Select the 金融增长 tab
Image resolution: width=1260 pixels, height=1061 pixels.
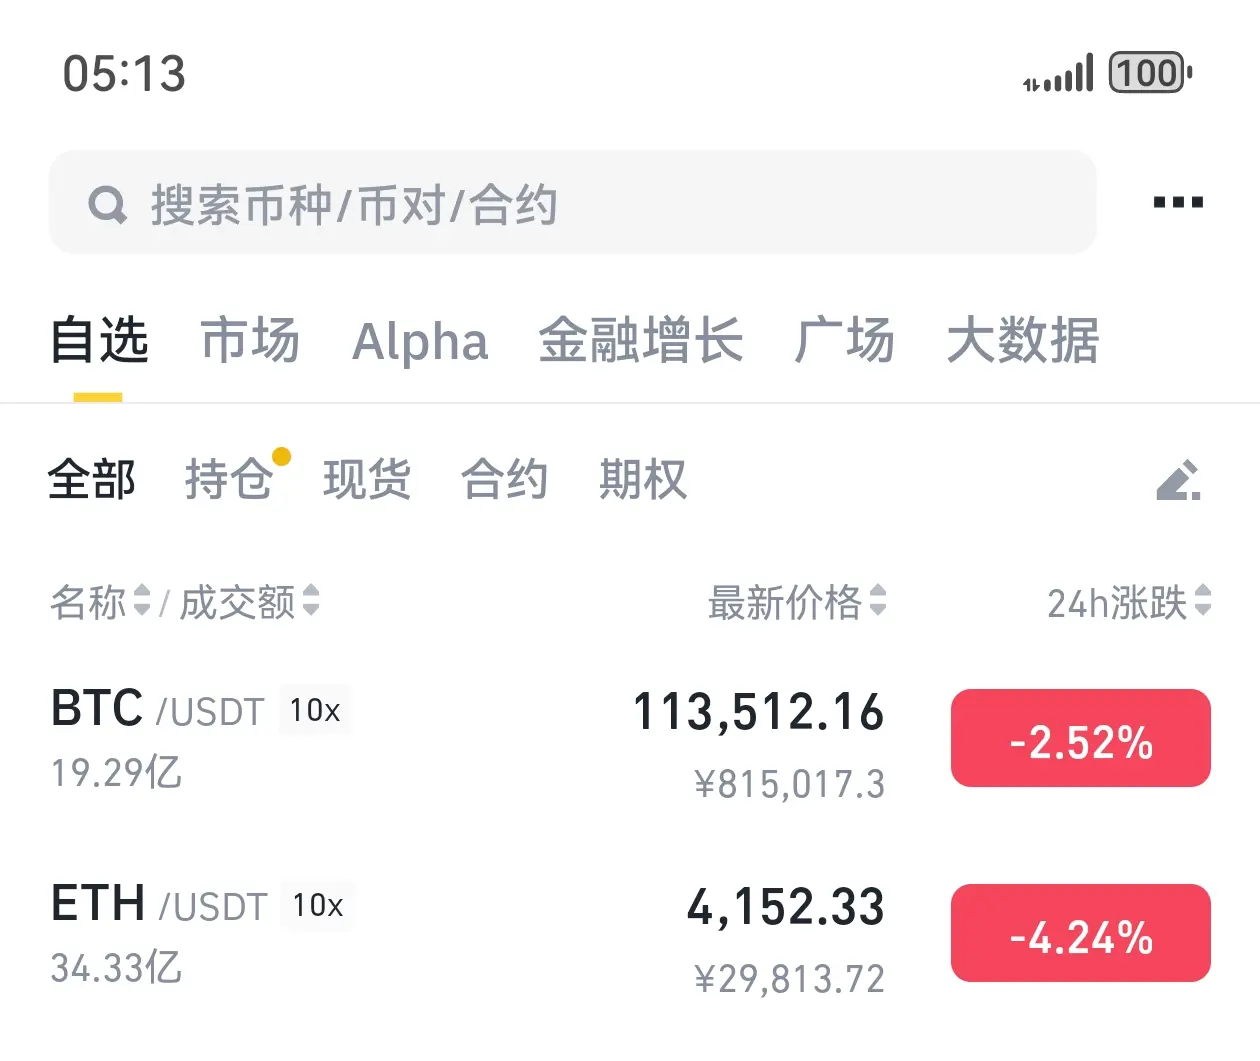click(641, 340)
